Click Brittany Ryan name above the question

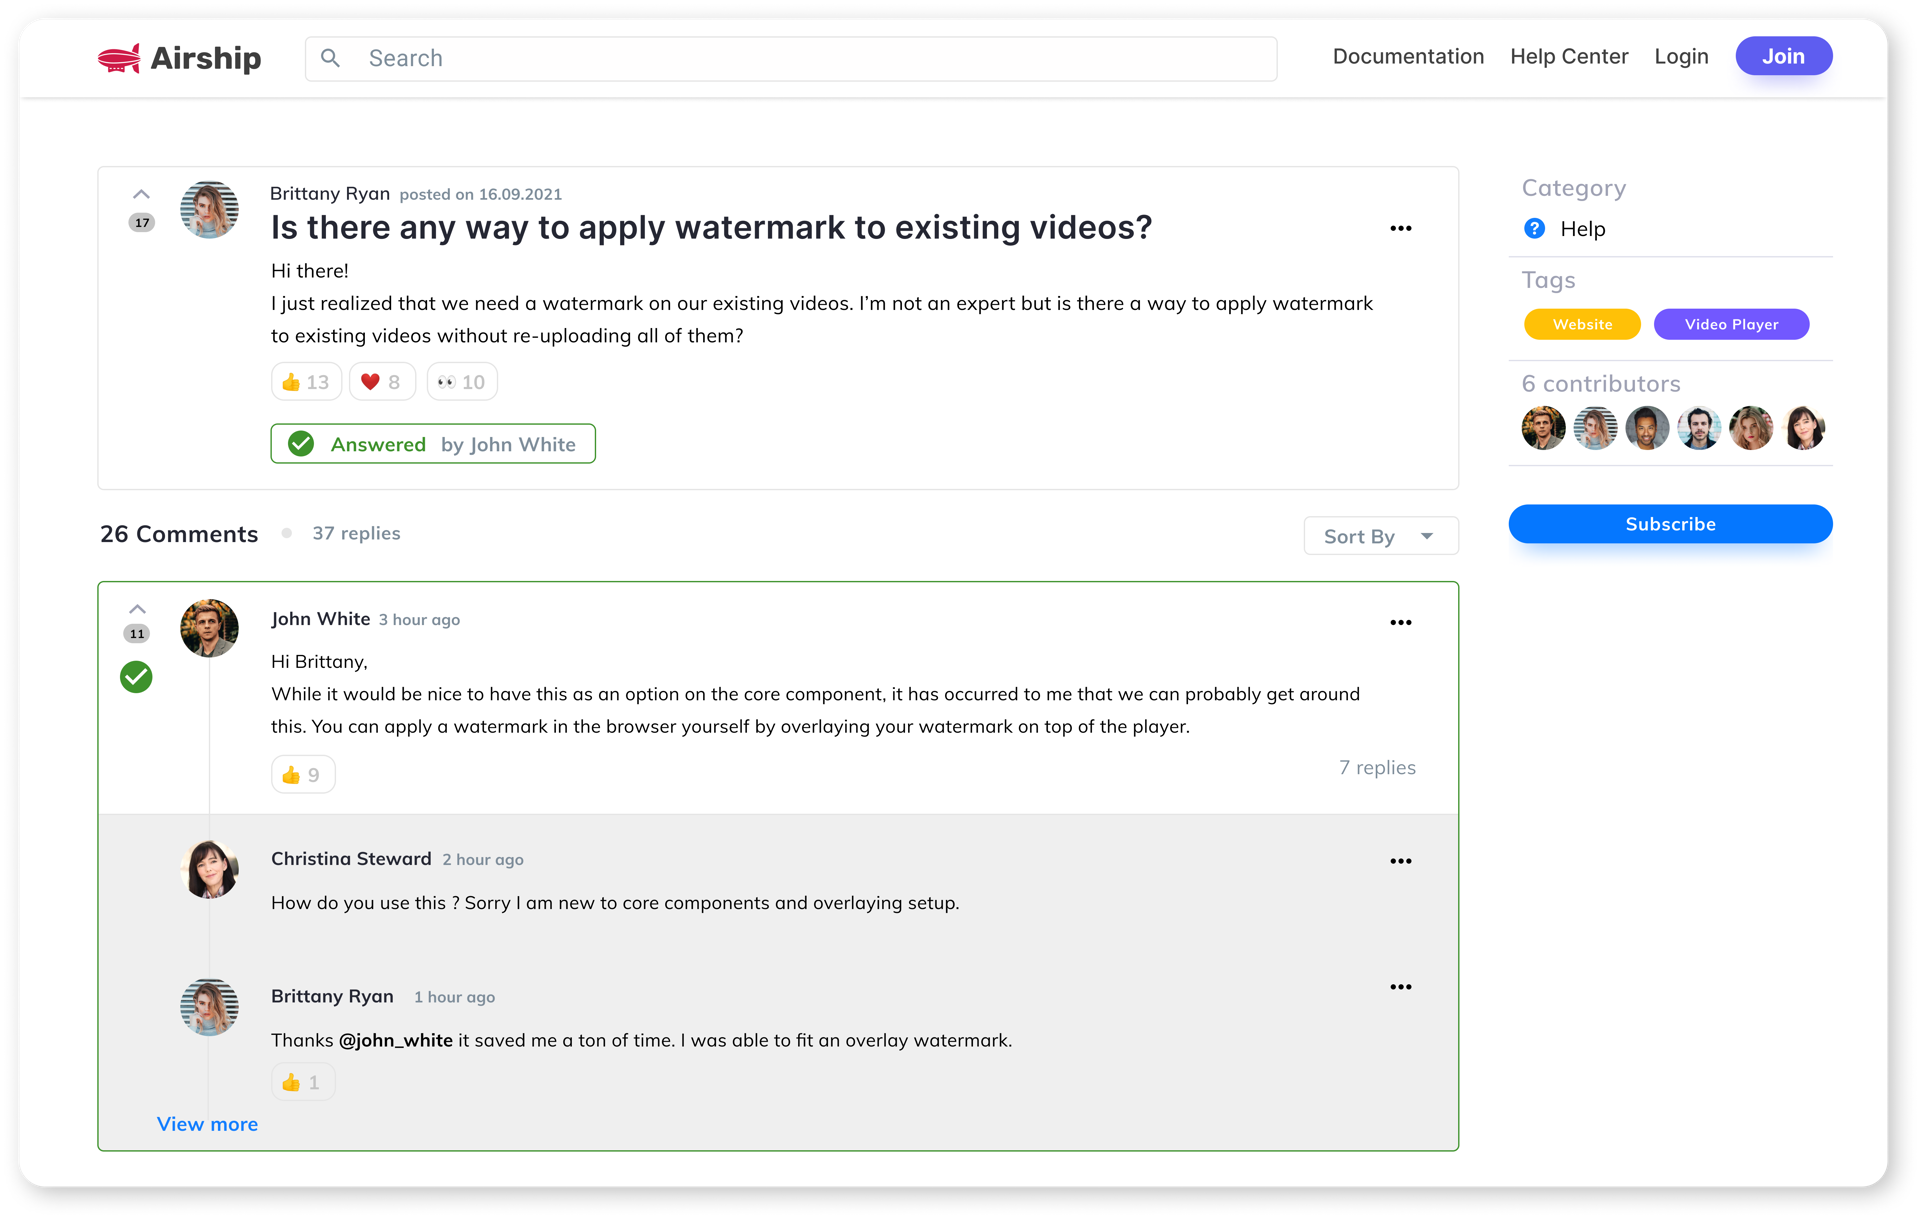point(330,194)
